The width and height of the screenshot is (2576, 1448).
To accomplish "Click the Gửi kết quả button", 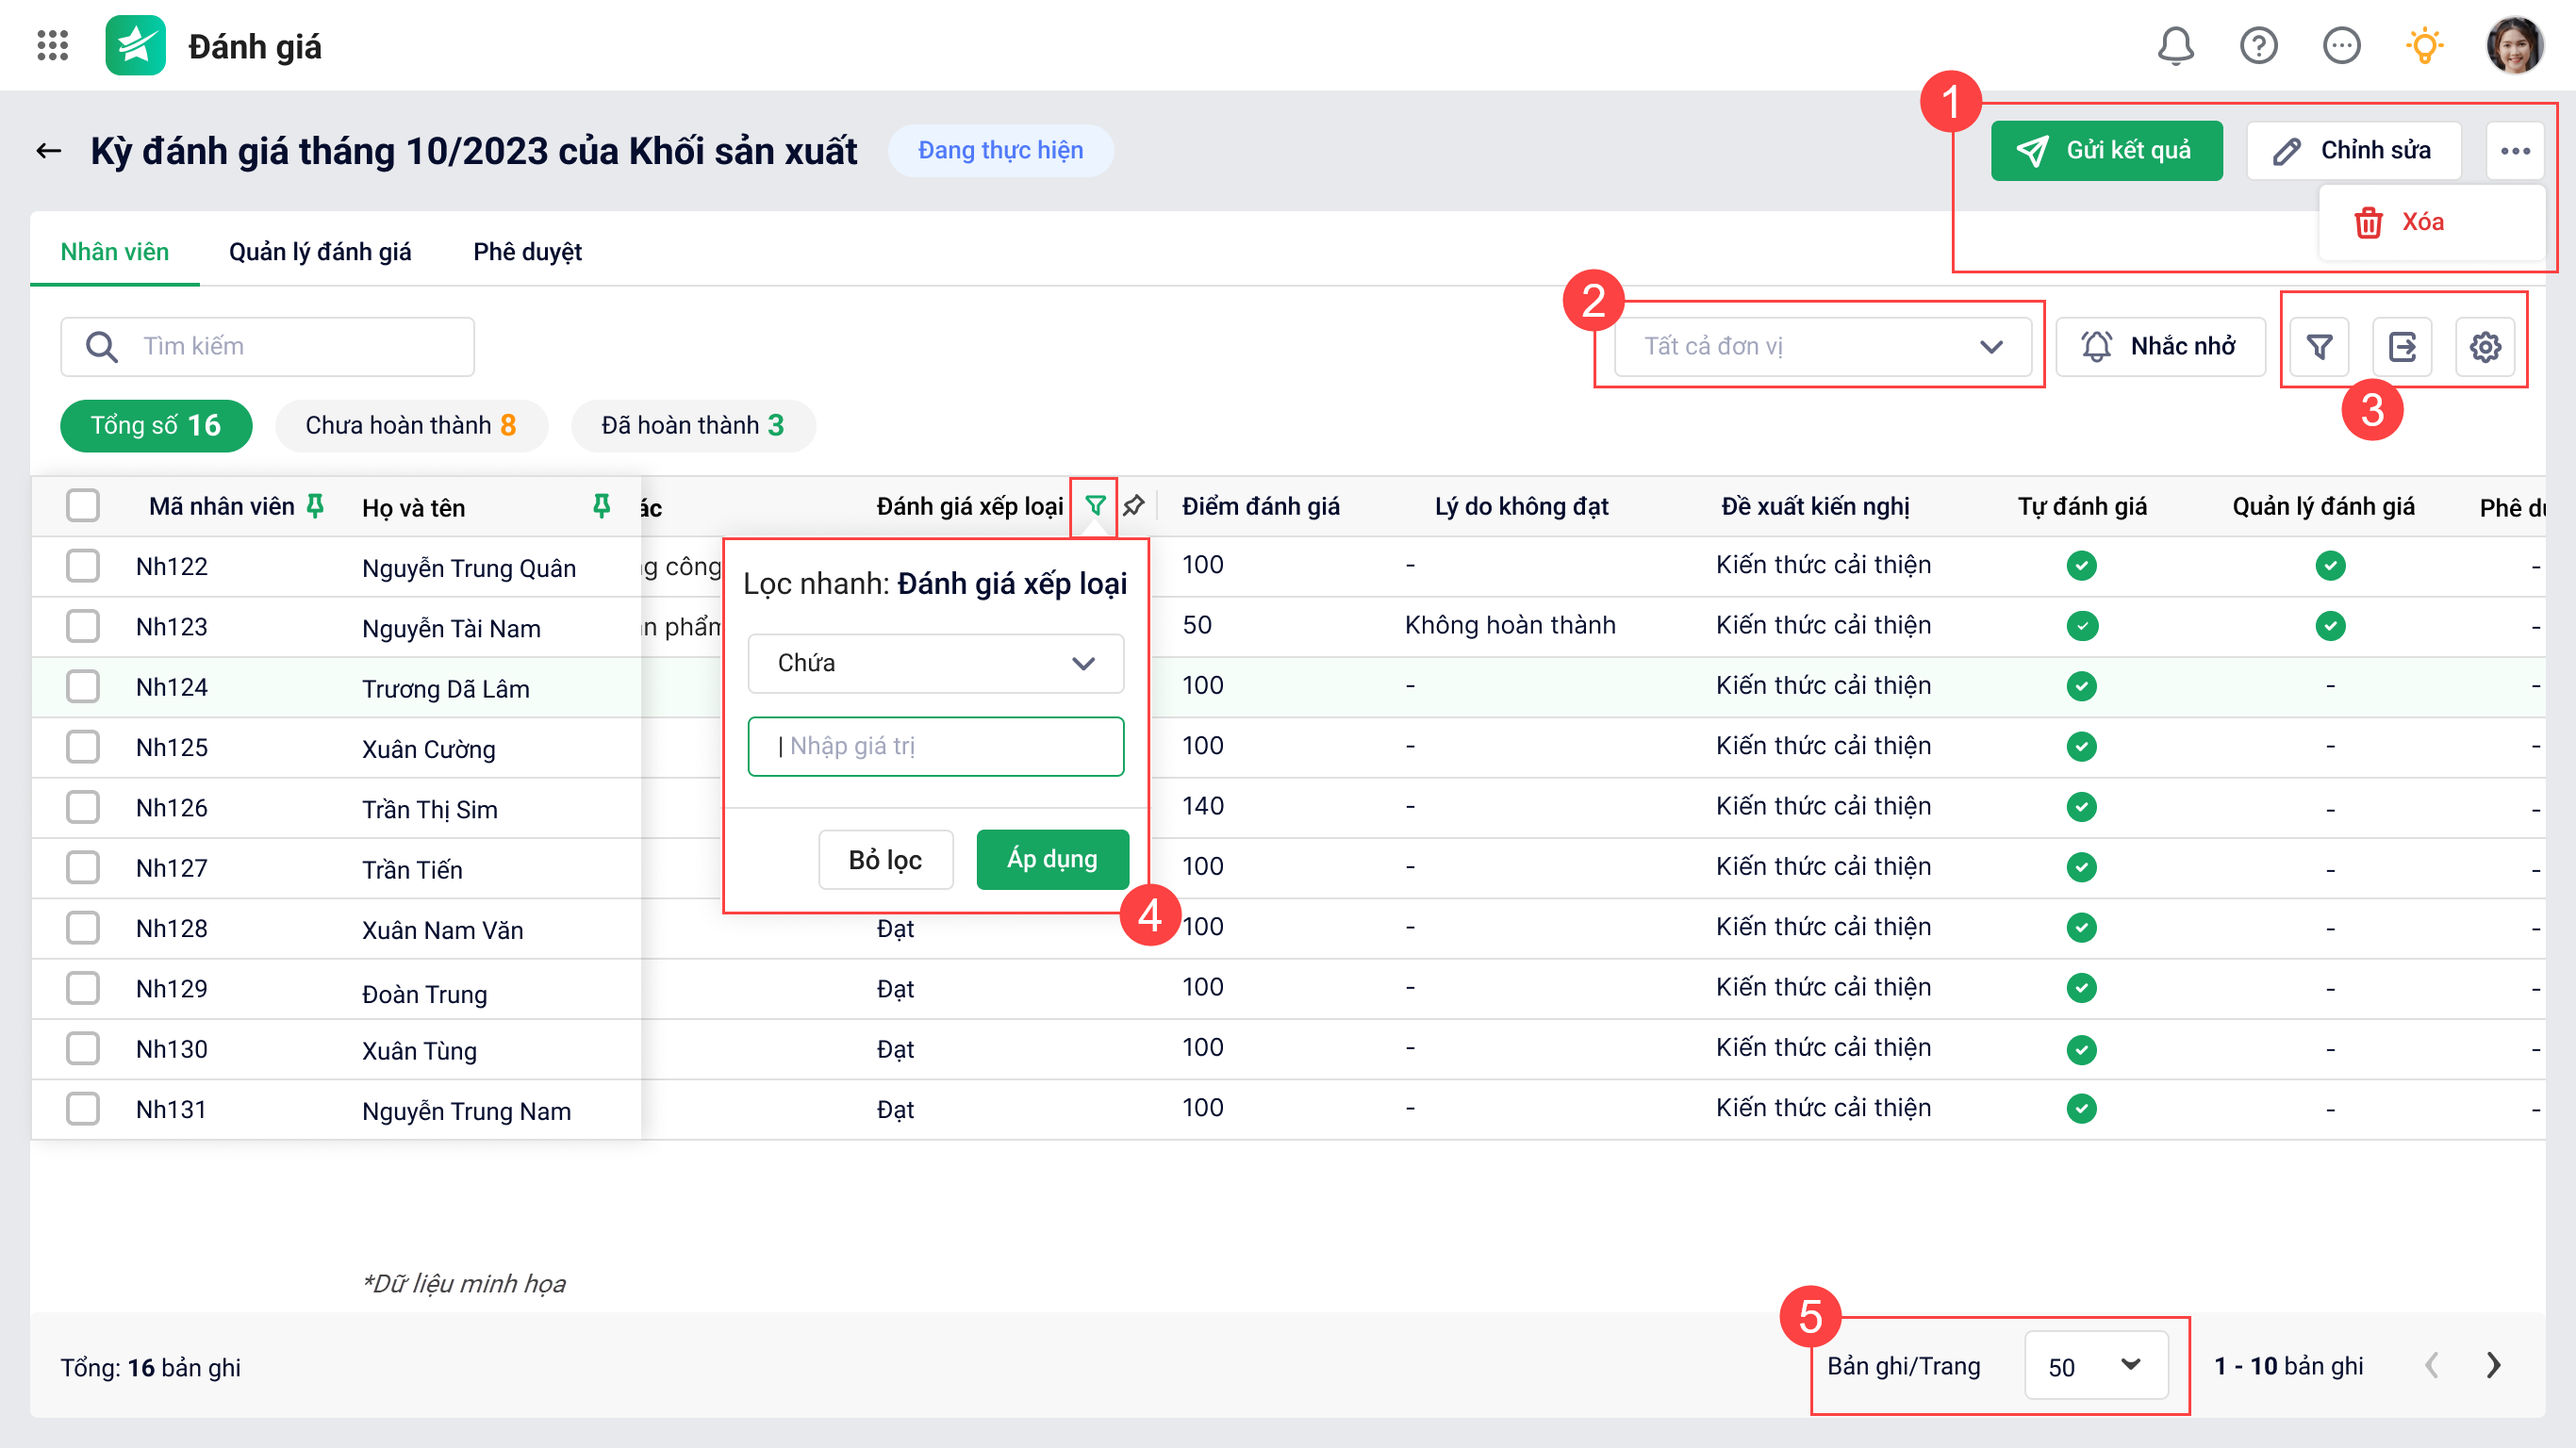I will click(2106, 151).
